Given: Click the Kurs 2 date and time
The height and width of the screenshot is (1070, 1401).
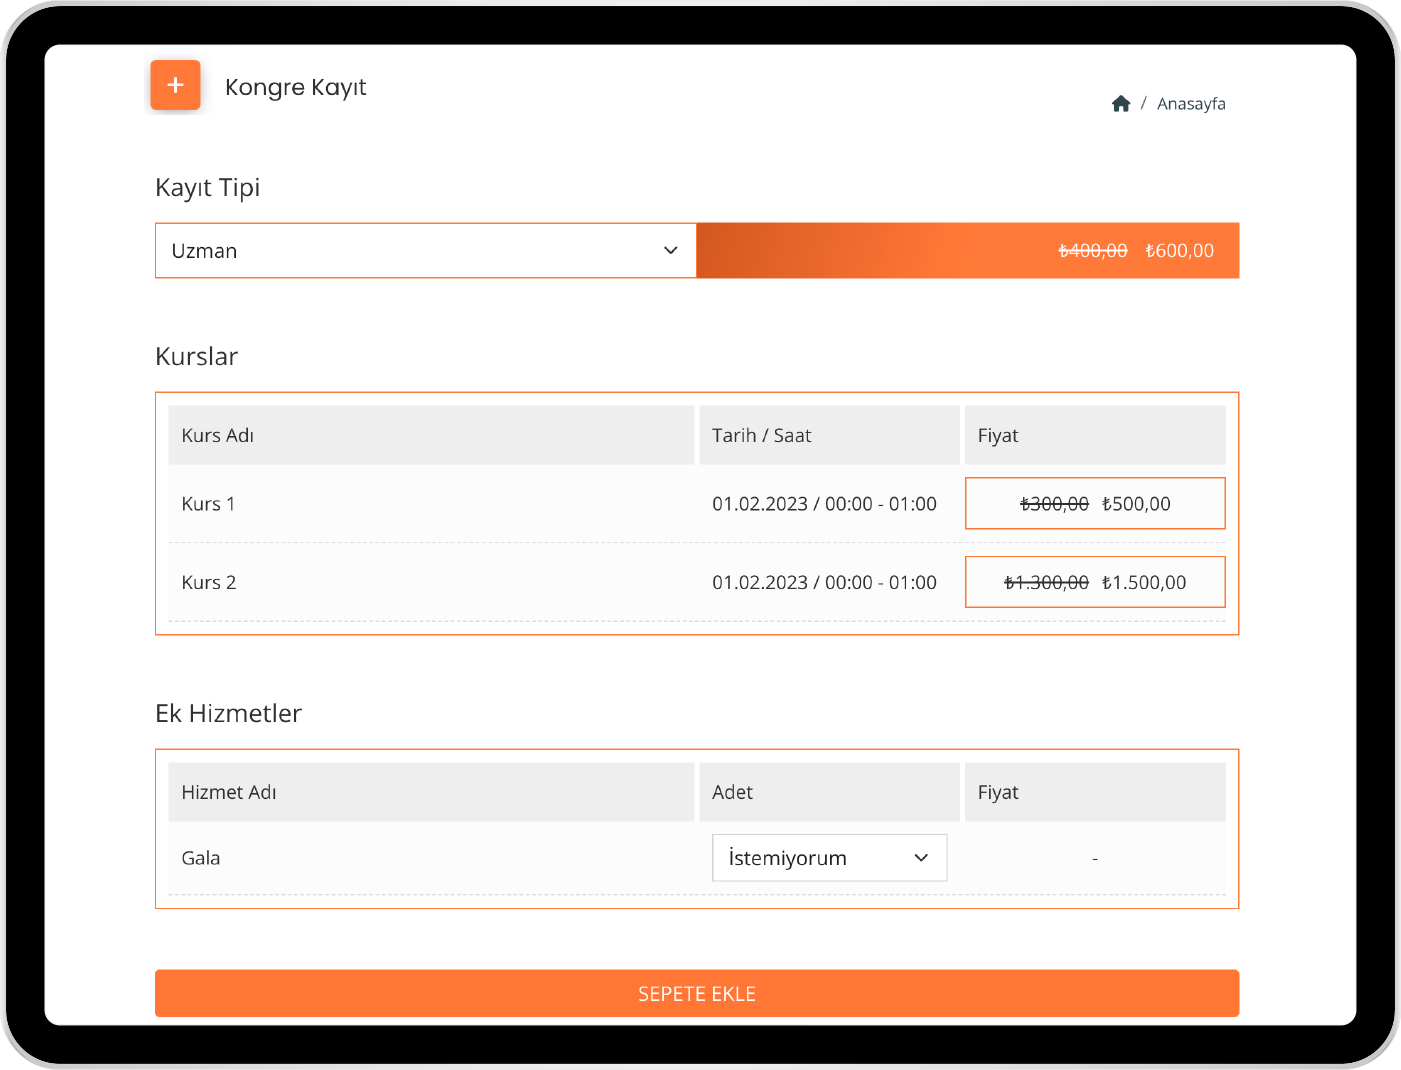Looking at the screenshot, I should [x=824, y=583].
